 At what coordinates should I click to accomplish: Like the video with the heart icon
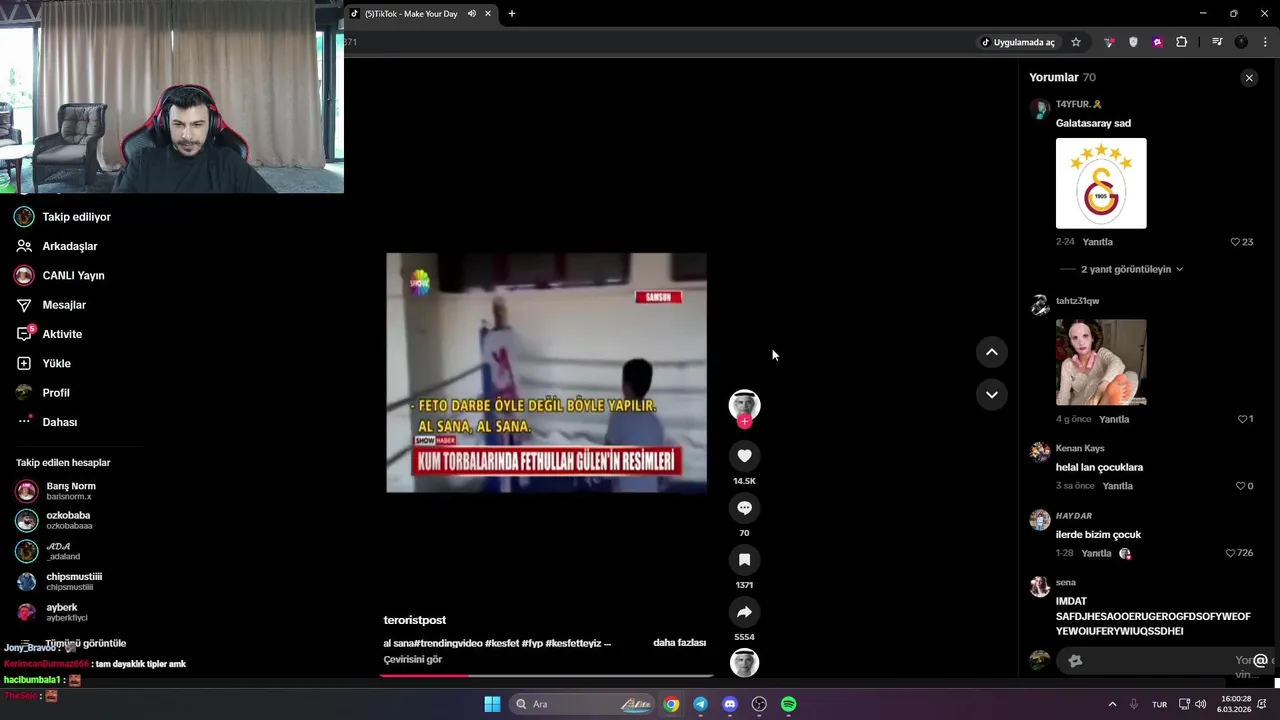[x=744, y=456]
